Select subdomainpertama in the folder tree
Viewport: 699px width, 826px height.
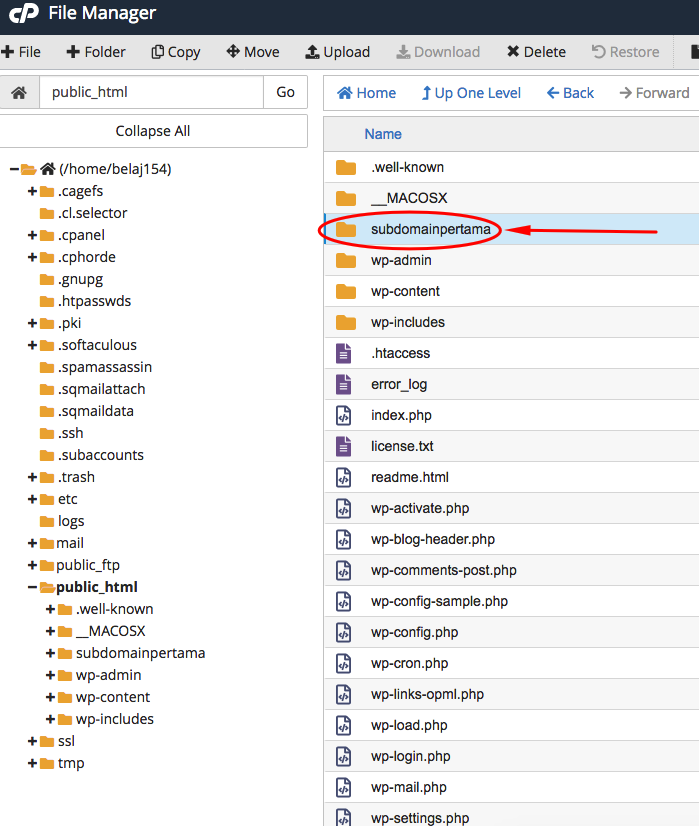[141, 653]
